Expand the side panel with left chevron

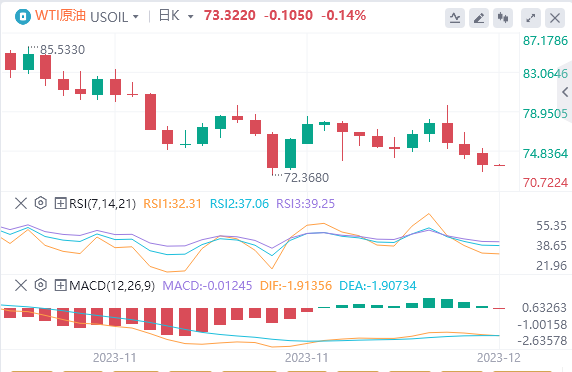(565, 92)
